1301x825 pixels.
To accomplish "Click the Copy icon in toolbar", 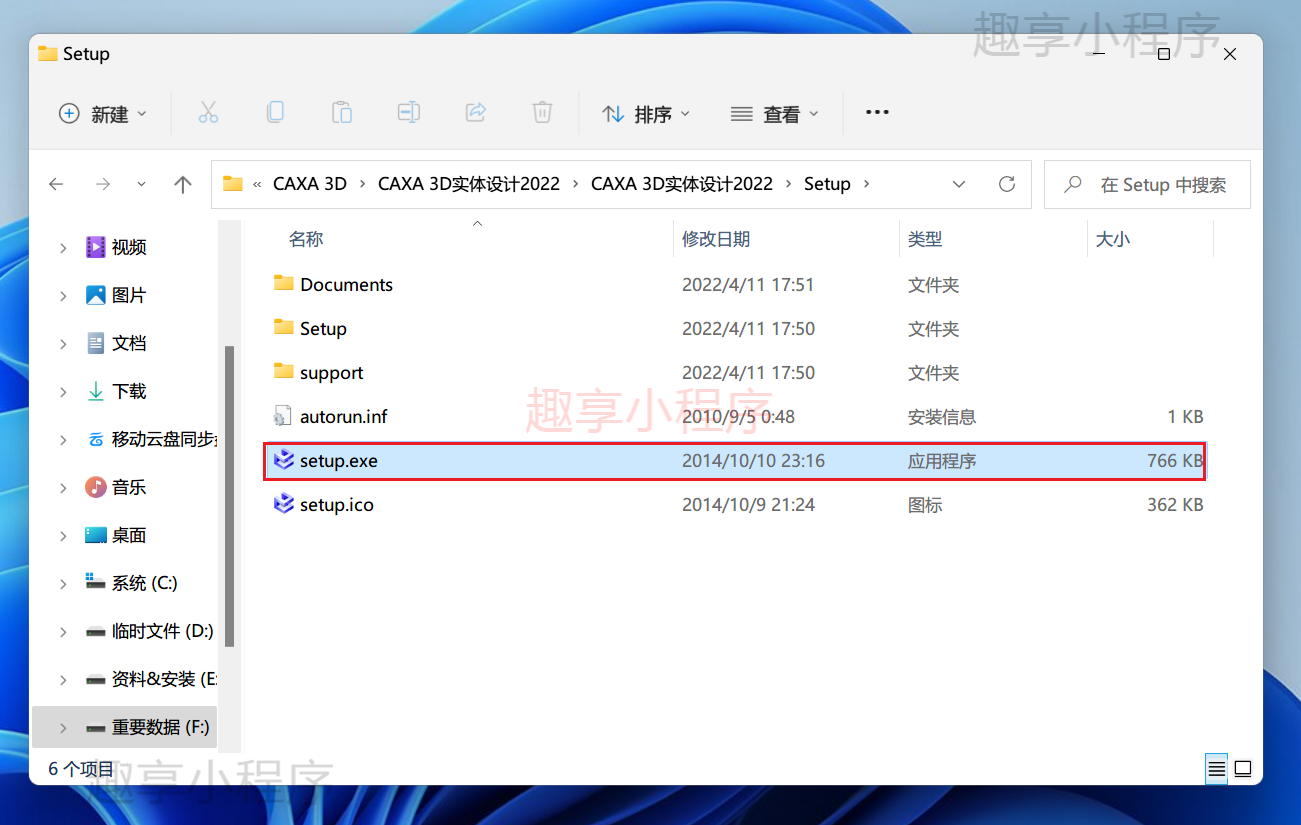I will [x=275, y=113].
